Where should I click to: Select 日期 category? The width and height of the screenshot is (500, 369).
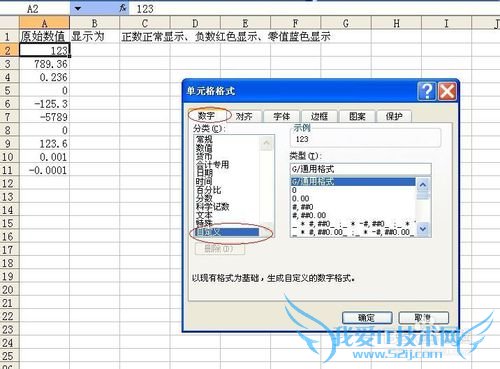[204, 173]
